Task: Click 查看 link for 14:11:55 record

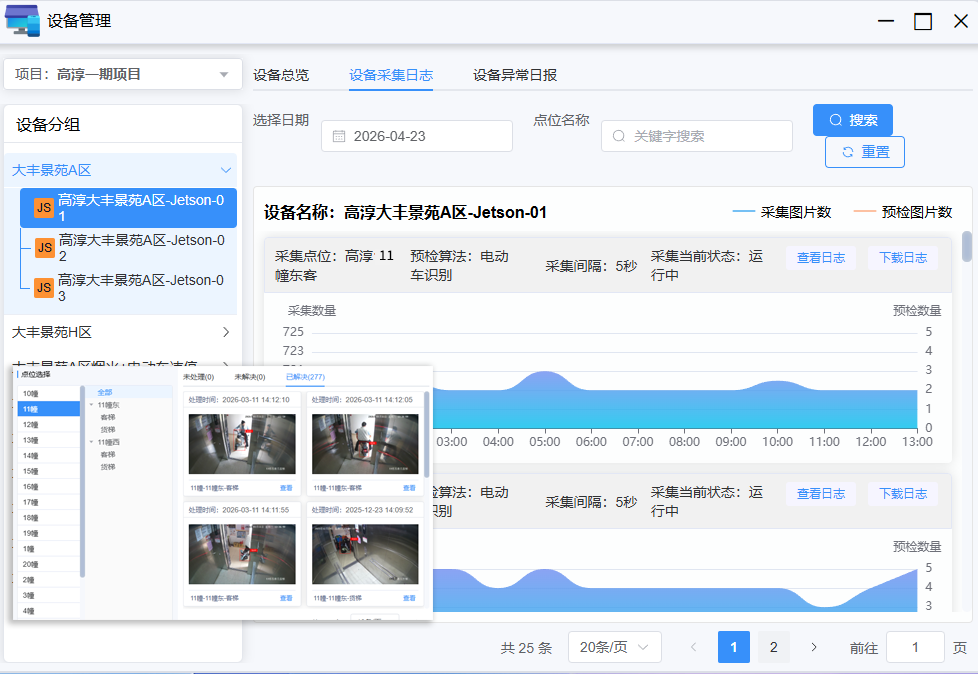Action: tap(286, 598)
